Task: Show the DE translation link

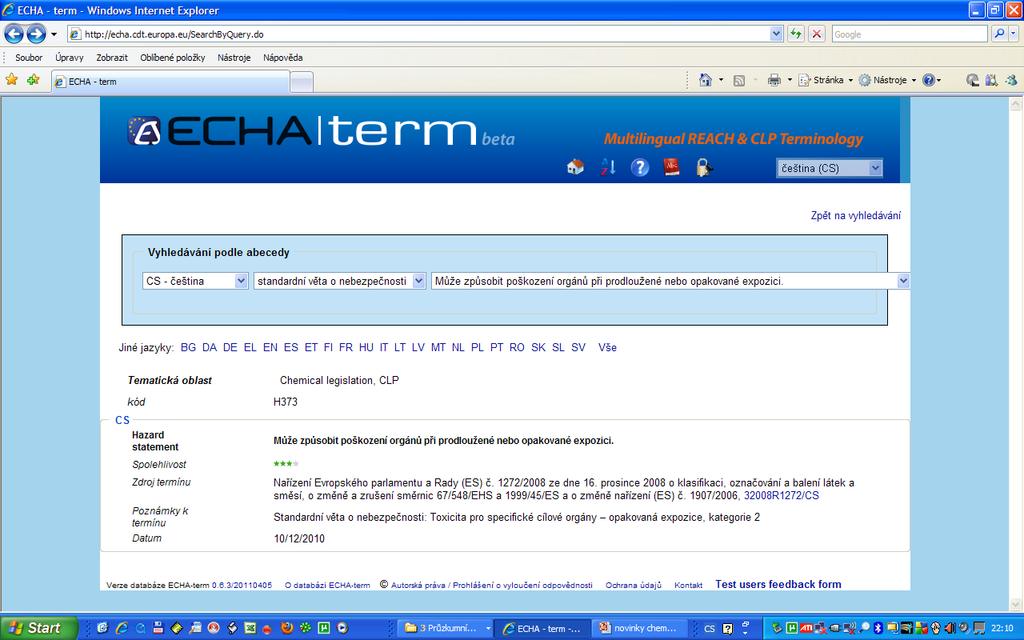Action: 230,347
